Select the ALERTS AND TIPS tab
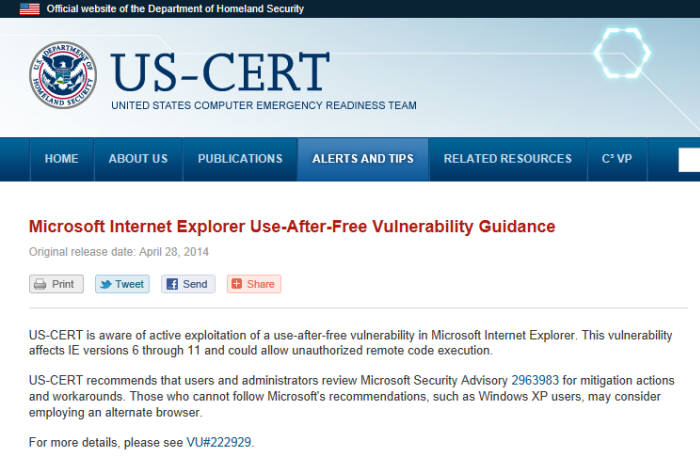This screenshot has width=700, height=475. pos(363,159)
